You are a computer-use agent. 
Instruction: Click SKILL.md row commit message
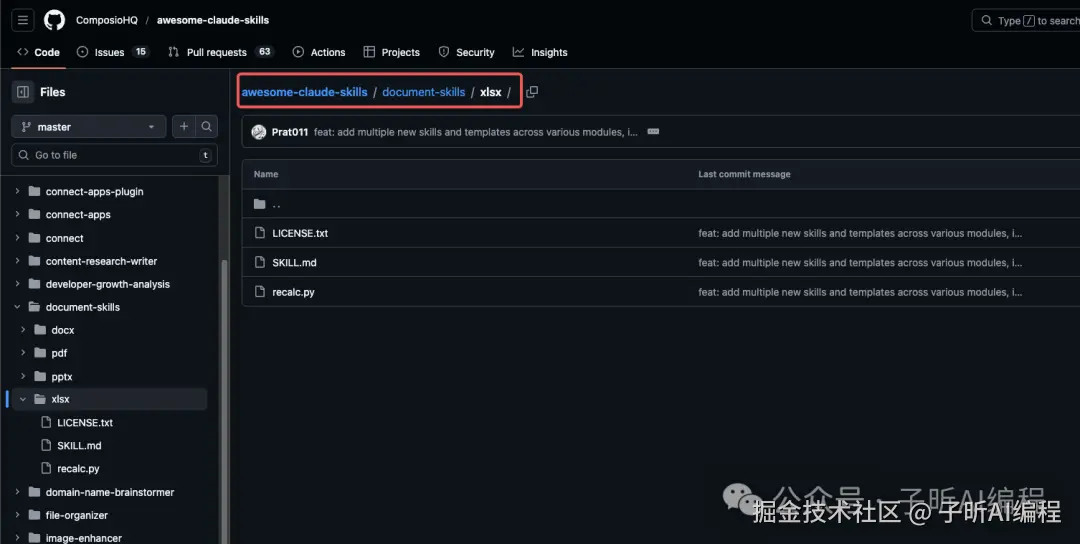pyautogui.click(x=860, y=262)
